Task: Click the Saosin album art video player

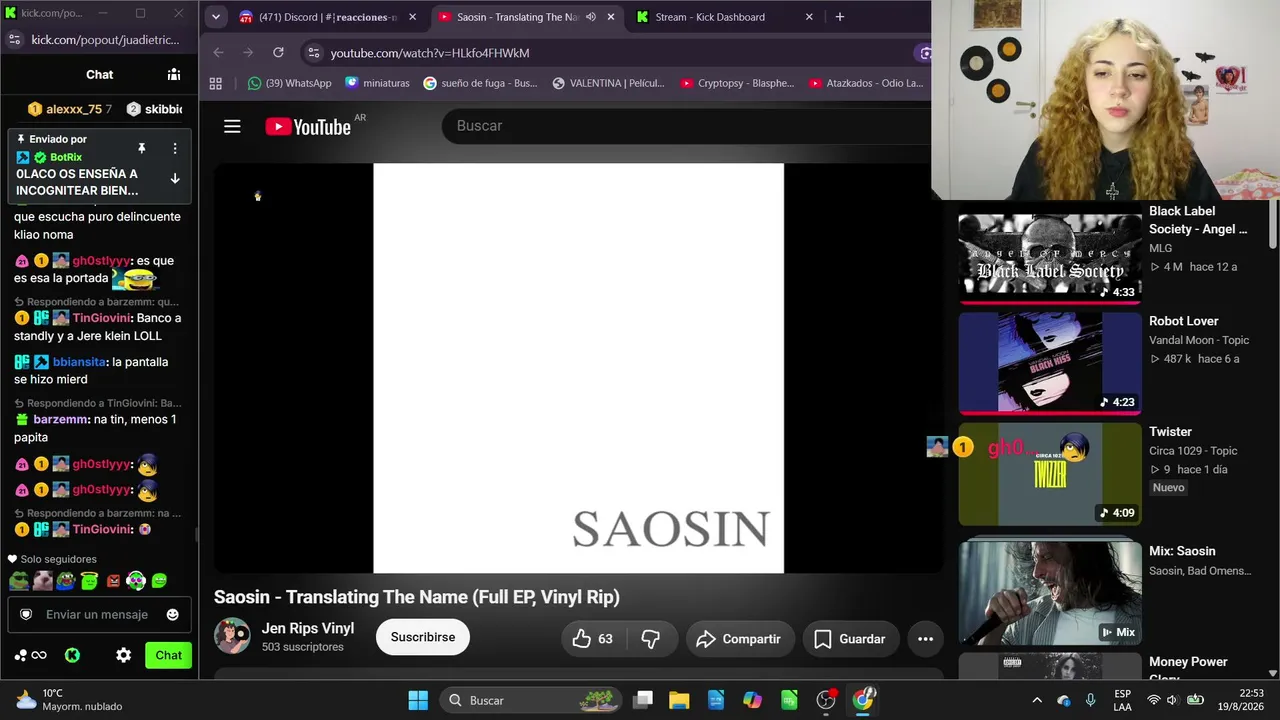Action: 578,368
